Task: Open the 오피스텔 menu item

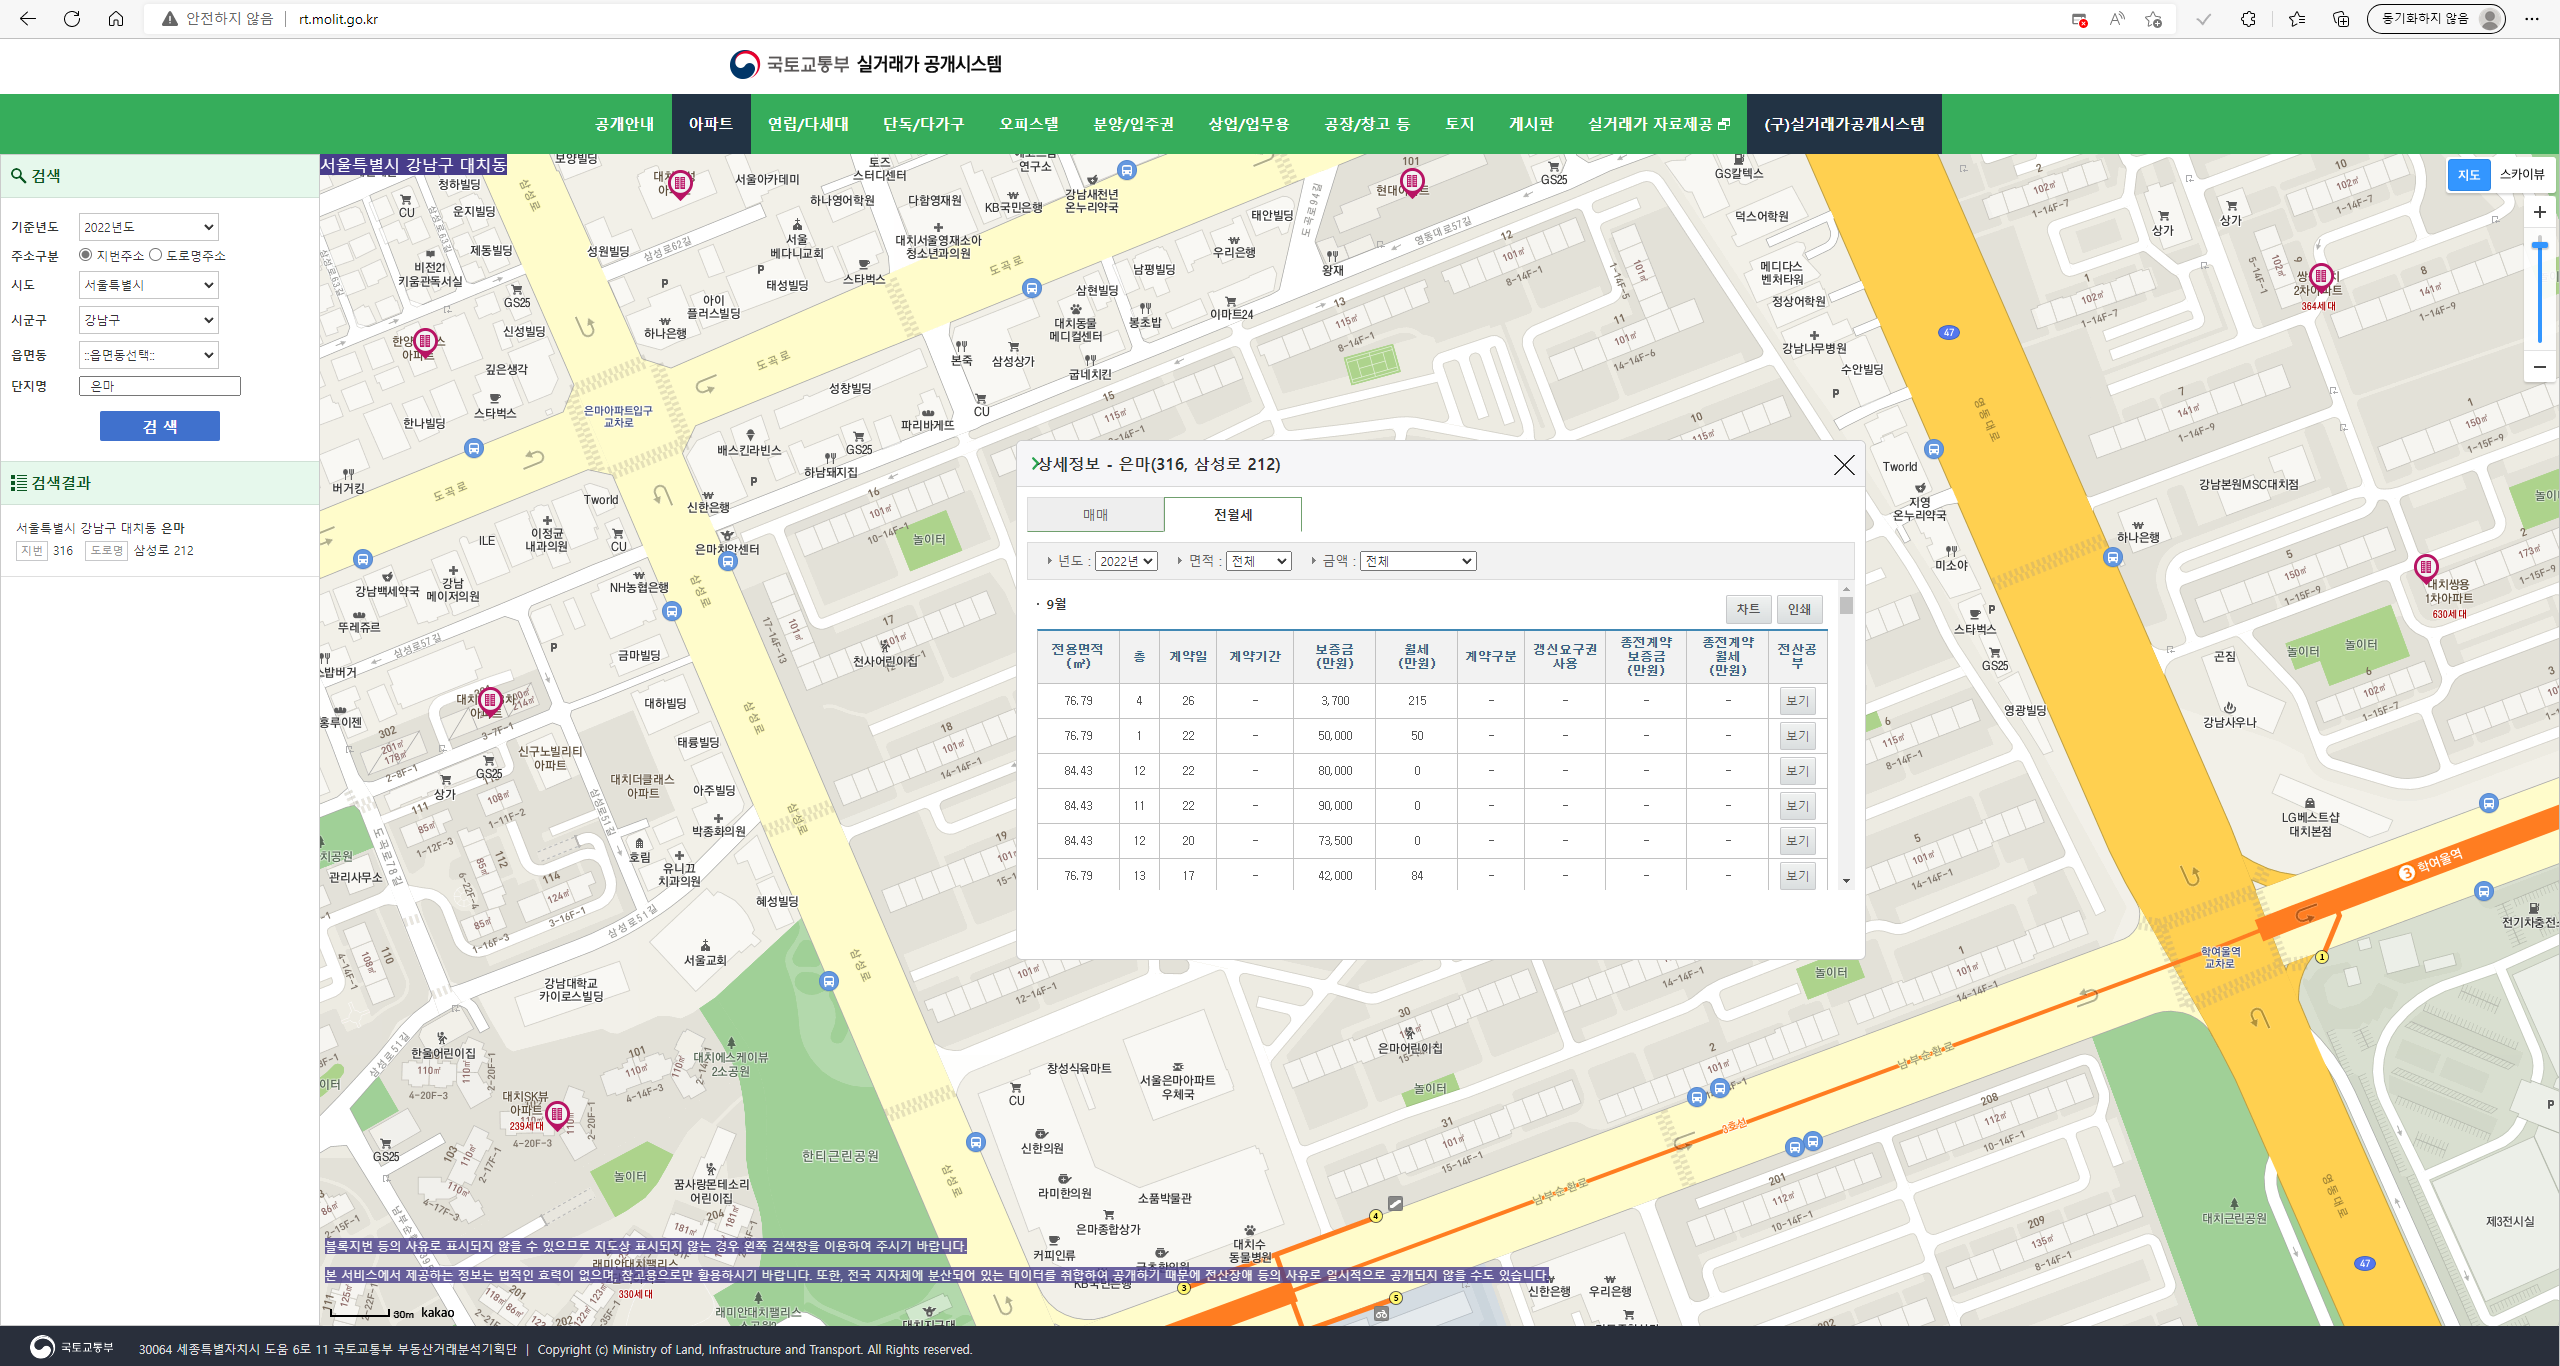Action: [1028, 124]
